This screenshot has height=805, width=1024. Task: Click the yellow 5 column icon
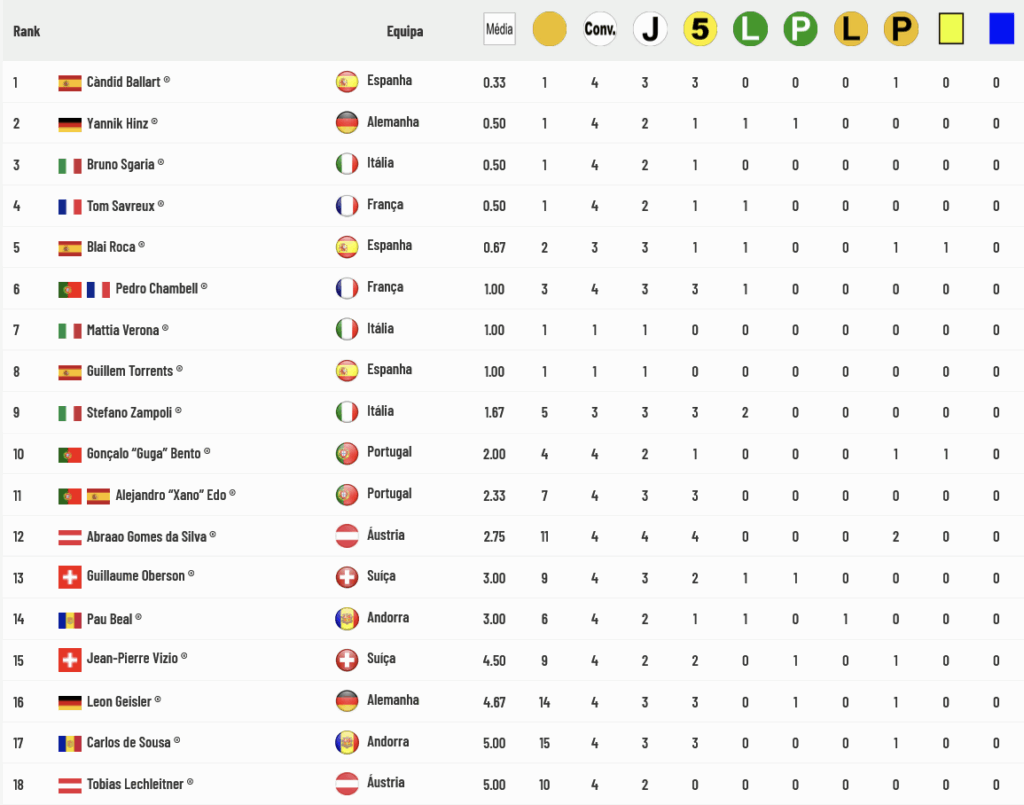[x=700, y=29]
